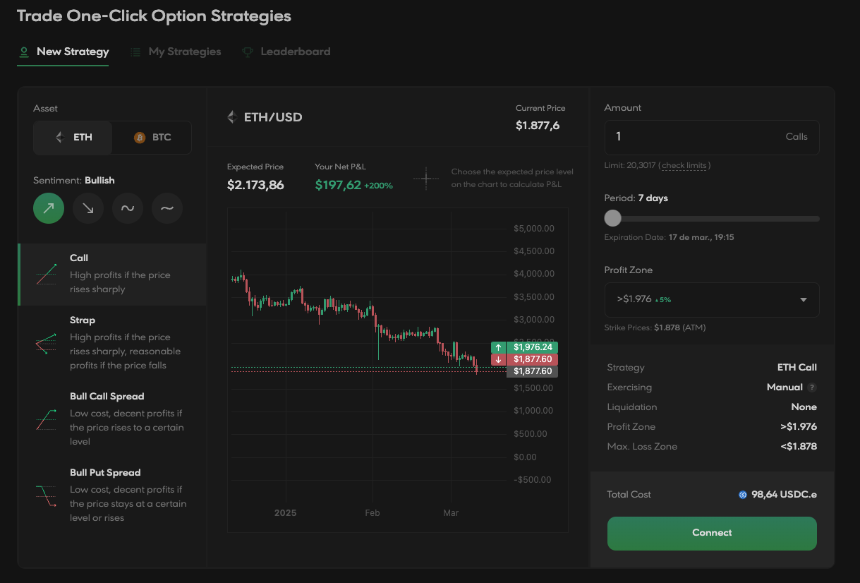Switch asset to ETH
Viewport: 860px width, 583px height.
click(x=73, y=137)
